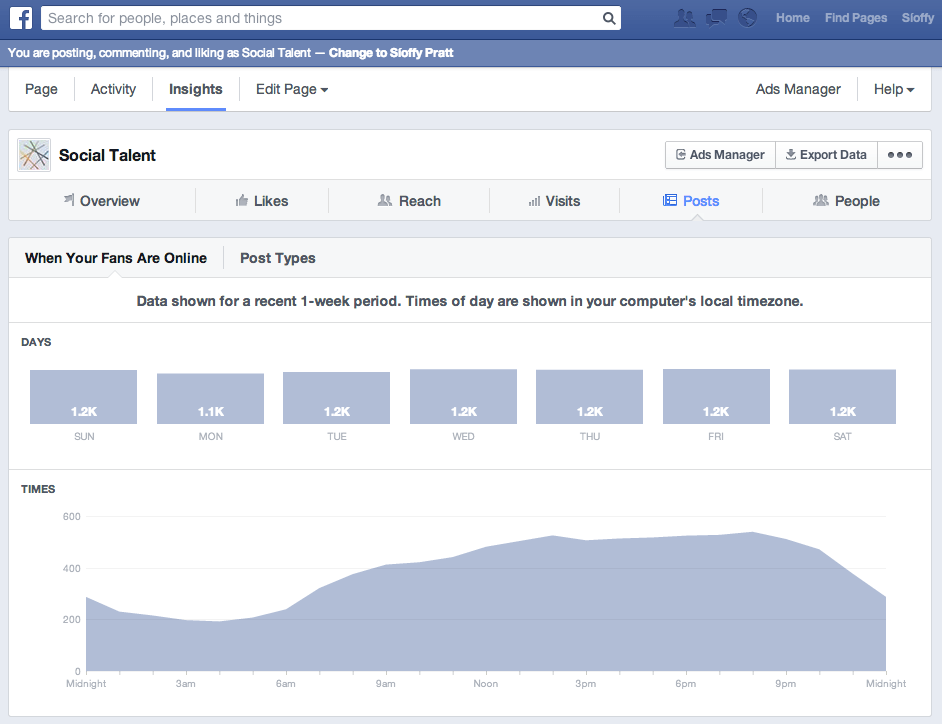Click the Social Talent page title
The image size is (942, 724).
tap(107, 155)
